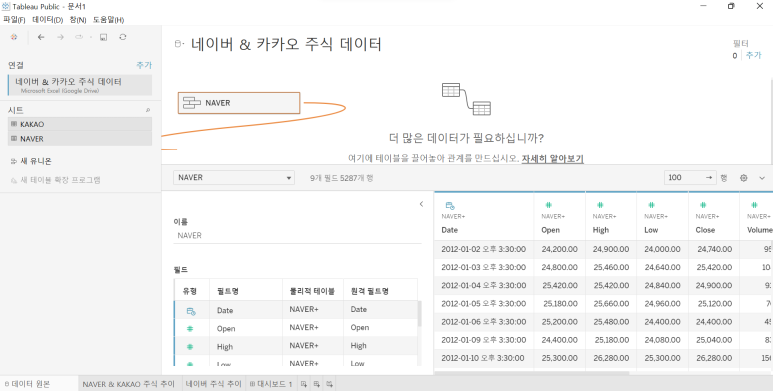Click the Date field name in field list
This screenshot has width=773, height=391.
click(225, 311)
